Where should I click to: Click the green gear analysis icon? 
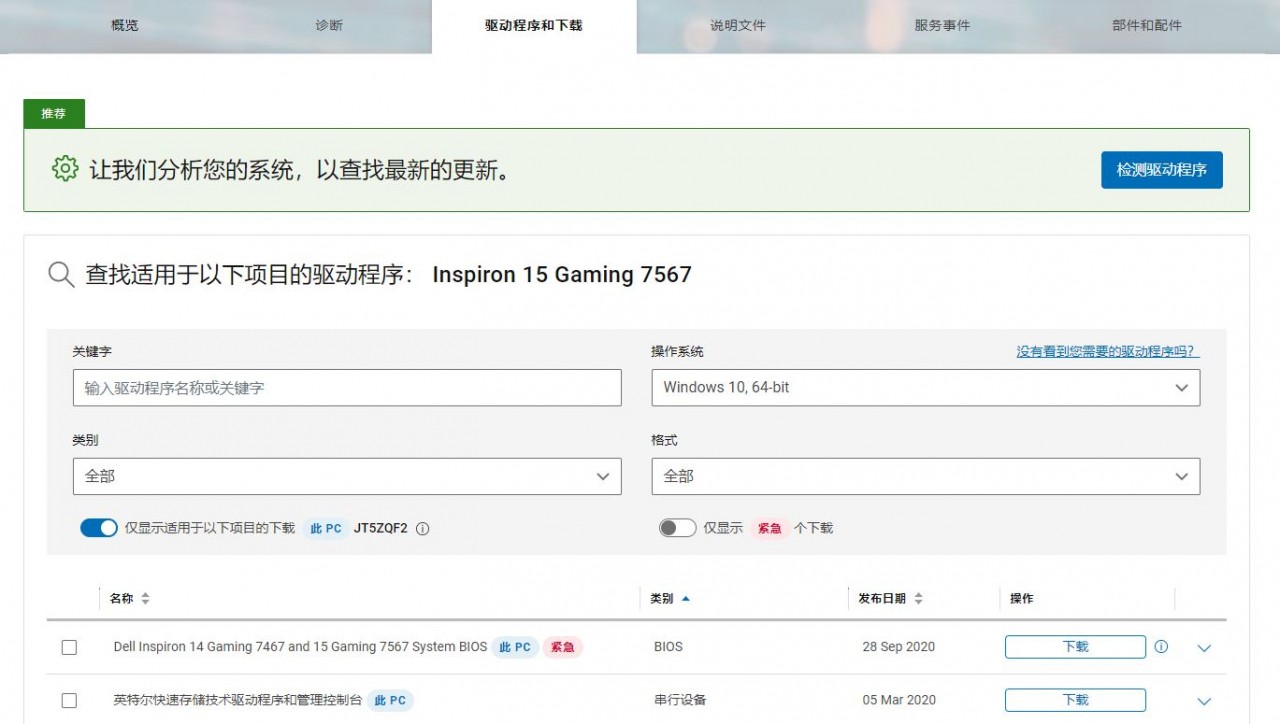63,169
